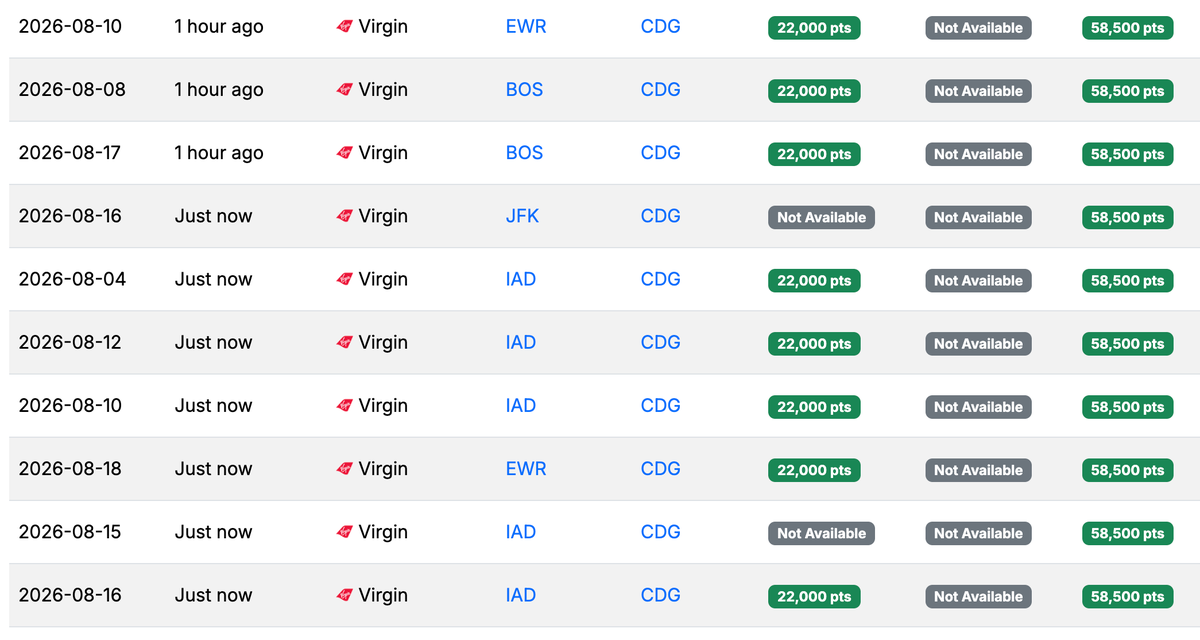
Task: Select the 2026-08-12 date cell
Action: tap(70, 343)
